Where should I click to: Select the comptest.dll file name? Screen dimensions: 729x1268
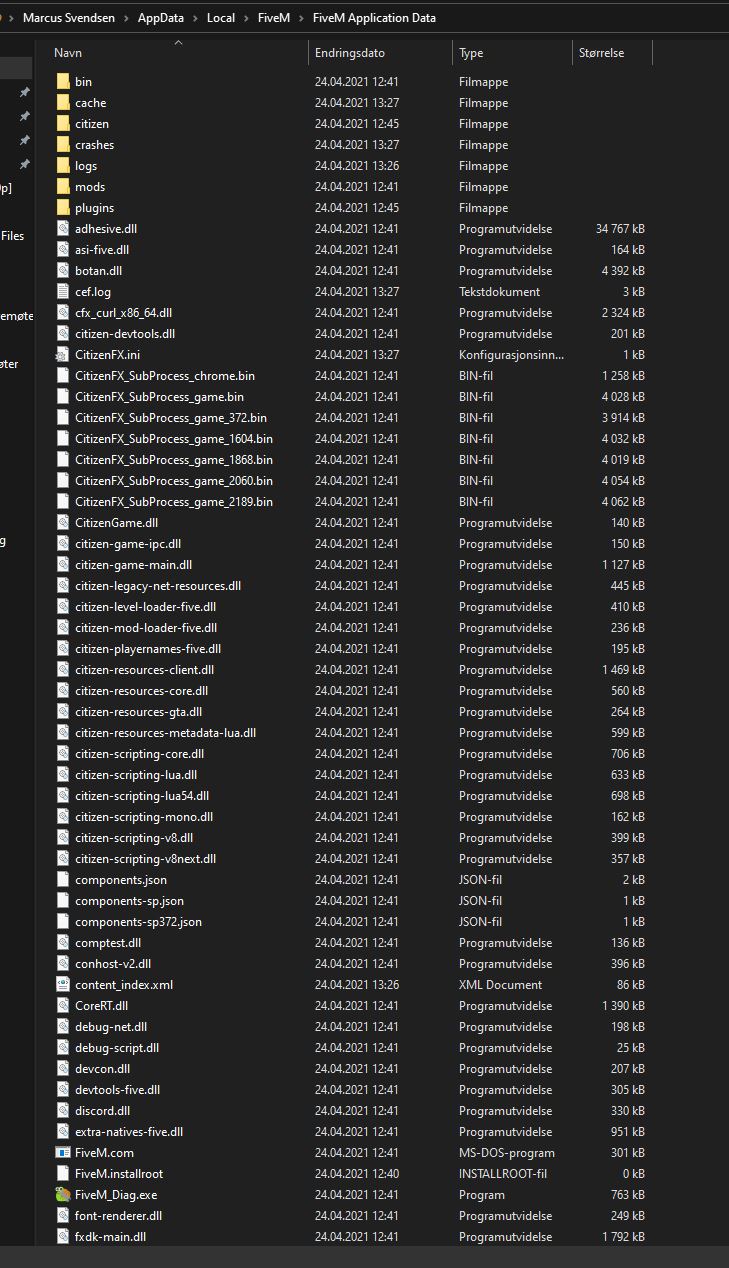[x=108, y=943]
